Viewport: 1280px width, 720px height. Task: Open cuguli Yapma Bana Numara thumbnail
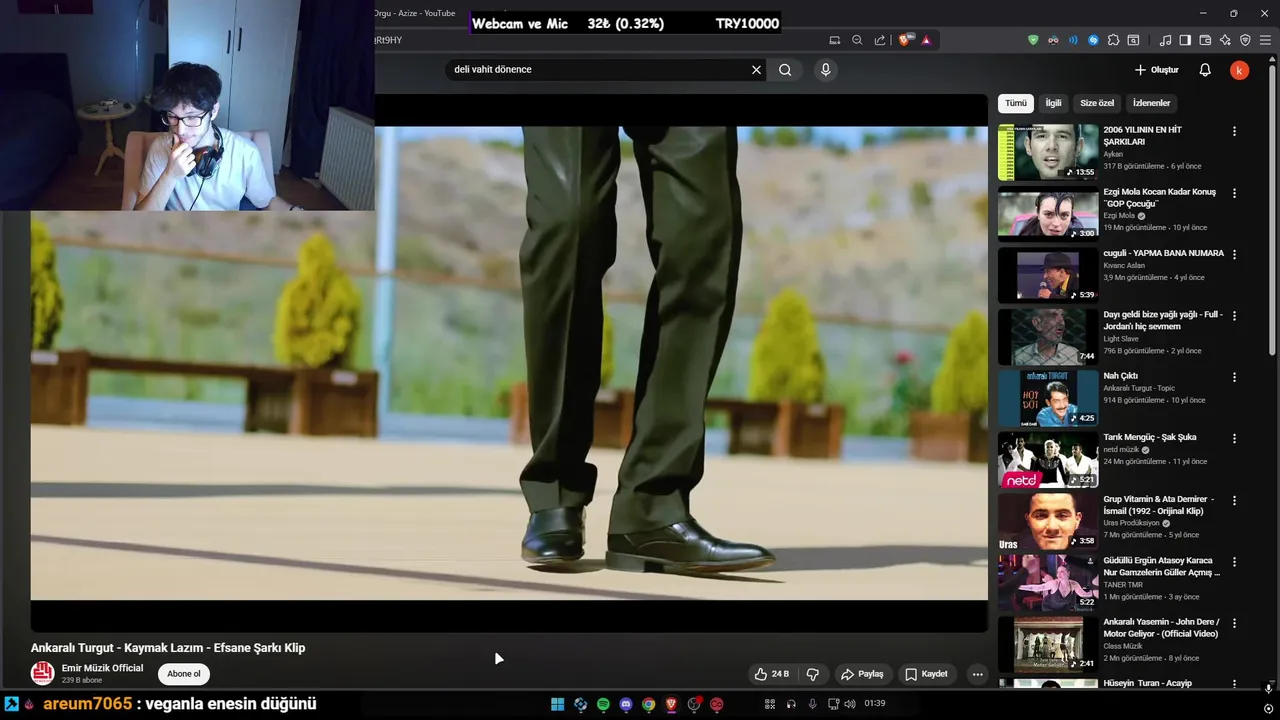(x=1048, y=275)
